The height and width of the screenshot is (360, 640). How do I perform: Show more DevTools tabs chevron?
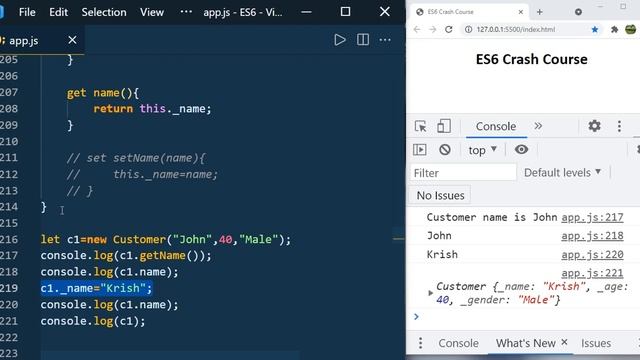tap(538, 126)
